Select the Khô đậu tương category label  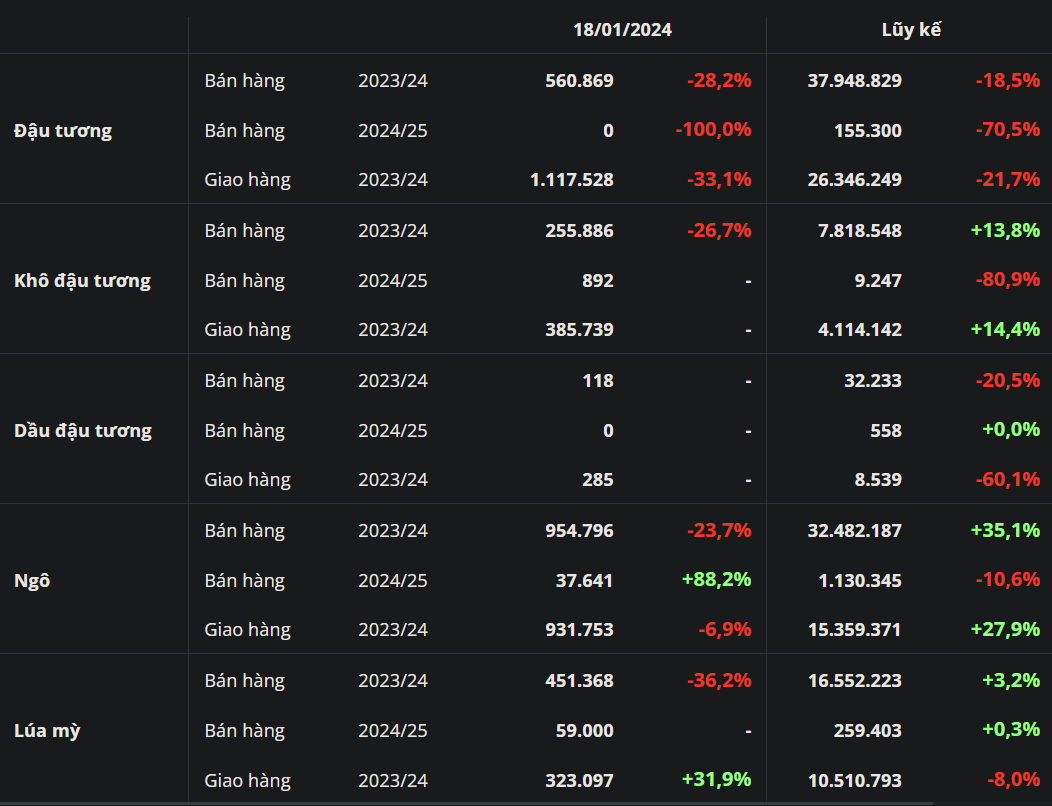(x=83, y=281)
